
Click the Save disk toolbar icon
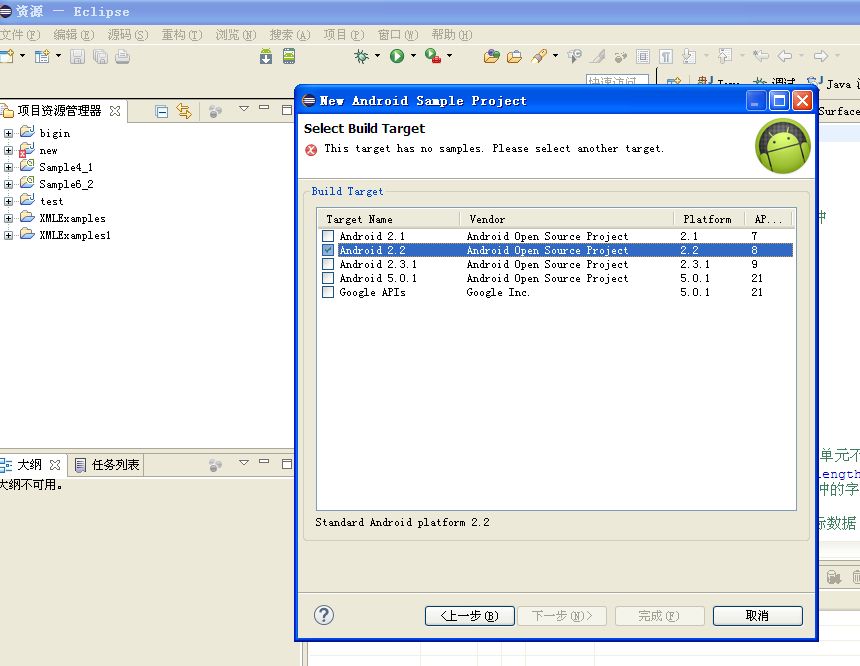(77, 56)
